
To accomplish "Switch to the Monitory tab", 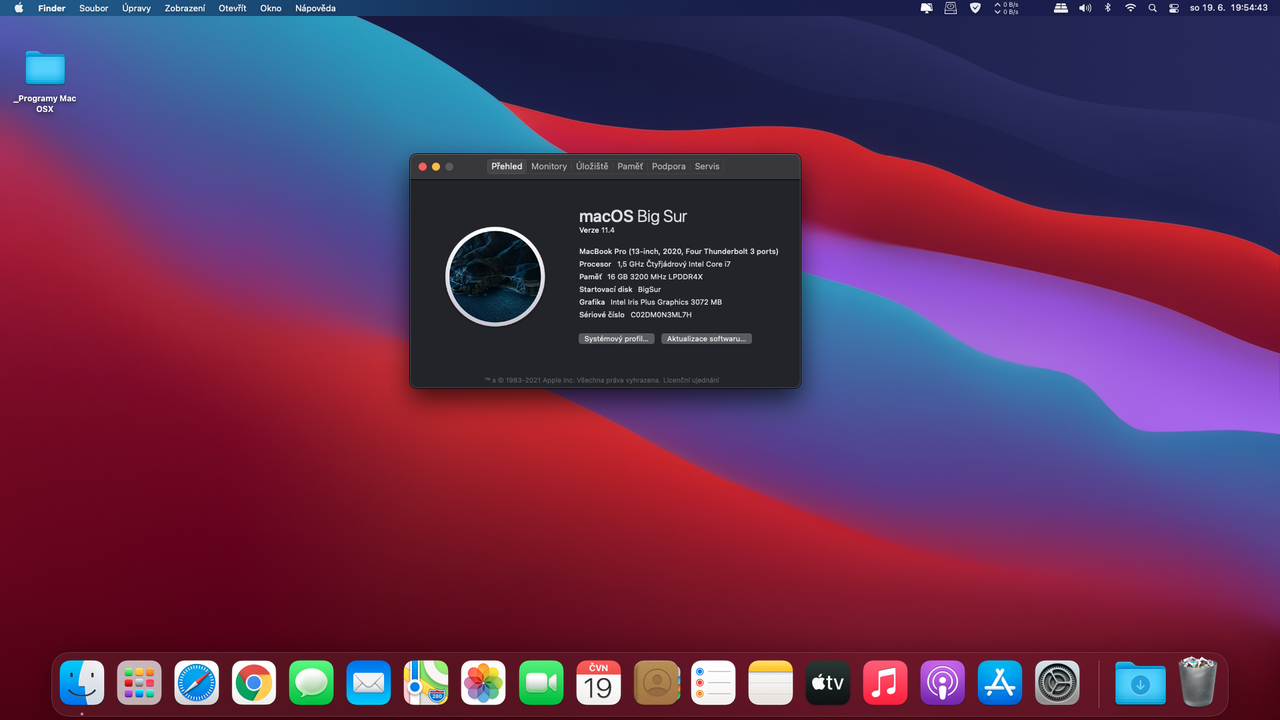I will pyautogui.click(x=549, y=166).
